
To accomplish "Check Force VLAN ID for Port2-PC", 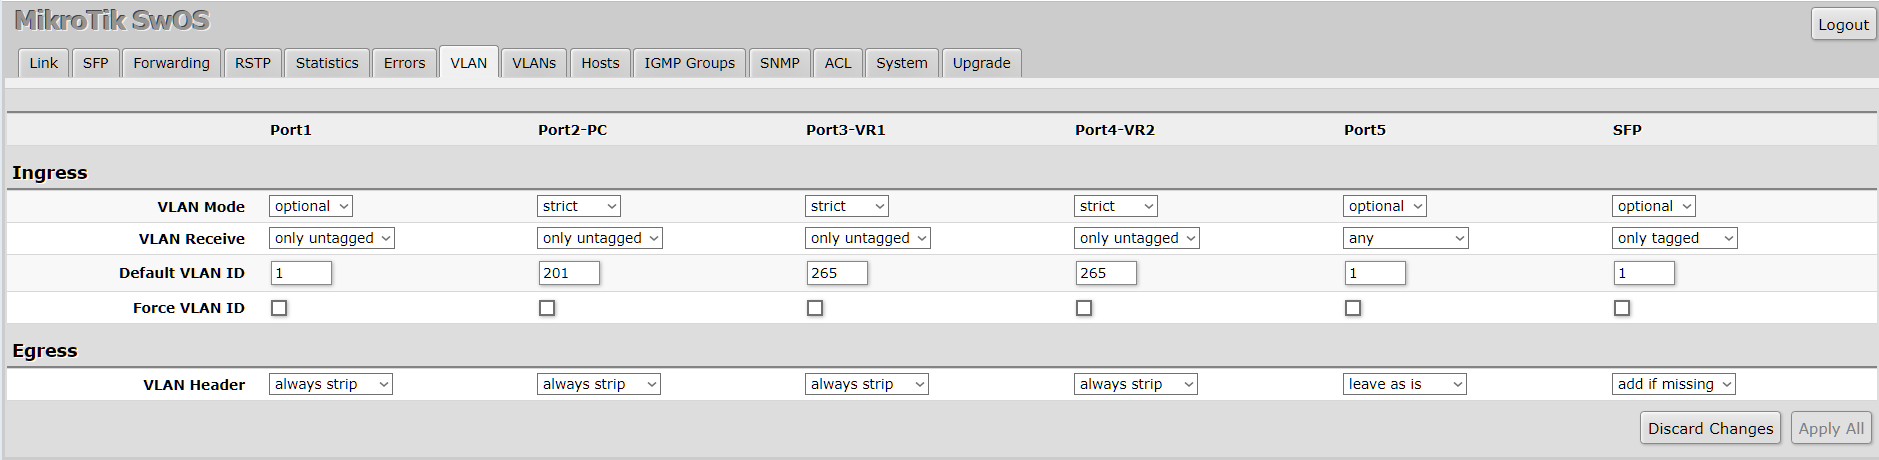I will [547, 308].
